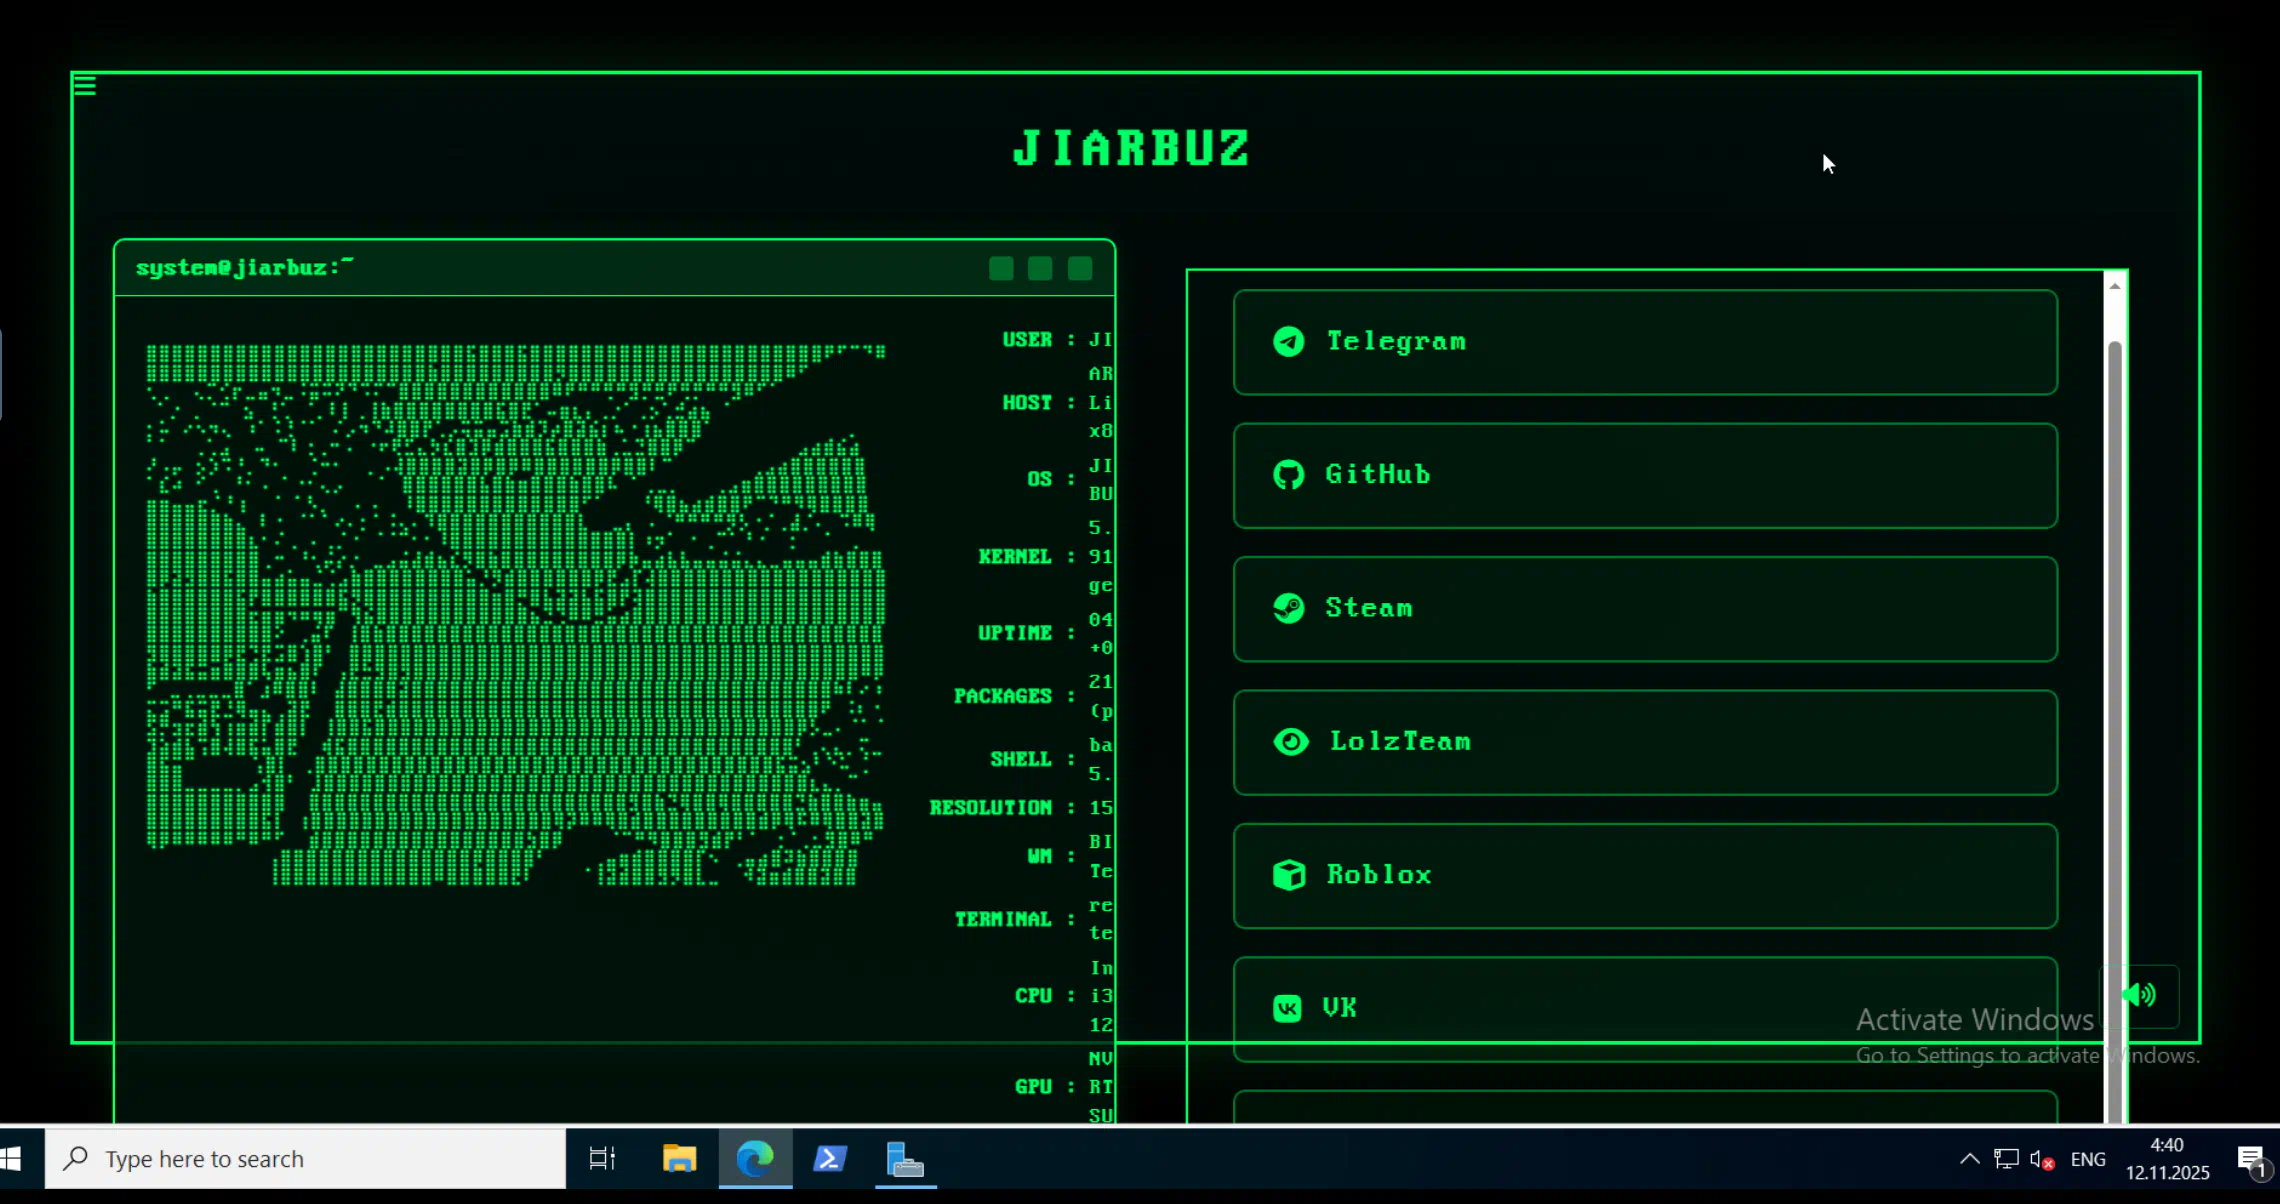The image size is (2280, 1204).
Task: Open the LolzTeam link
Action: (x=1645, y=742)
